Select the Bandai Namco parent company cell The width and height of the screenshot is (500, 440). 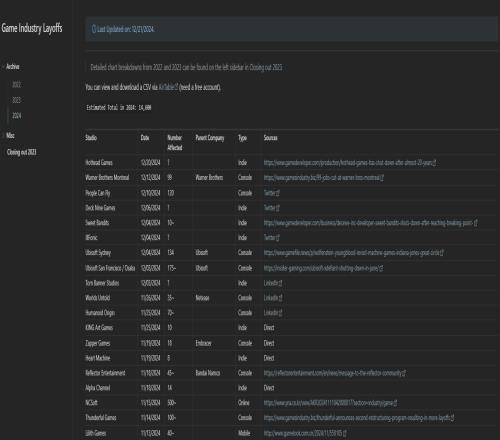click(x=208, y=373)
